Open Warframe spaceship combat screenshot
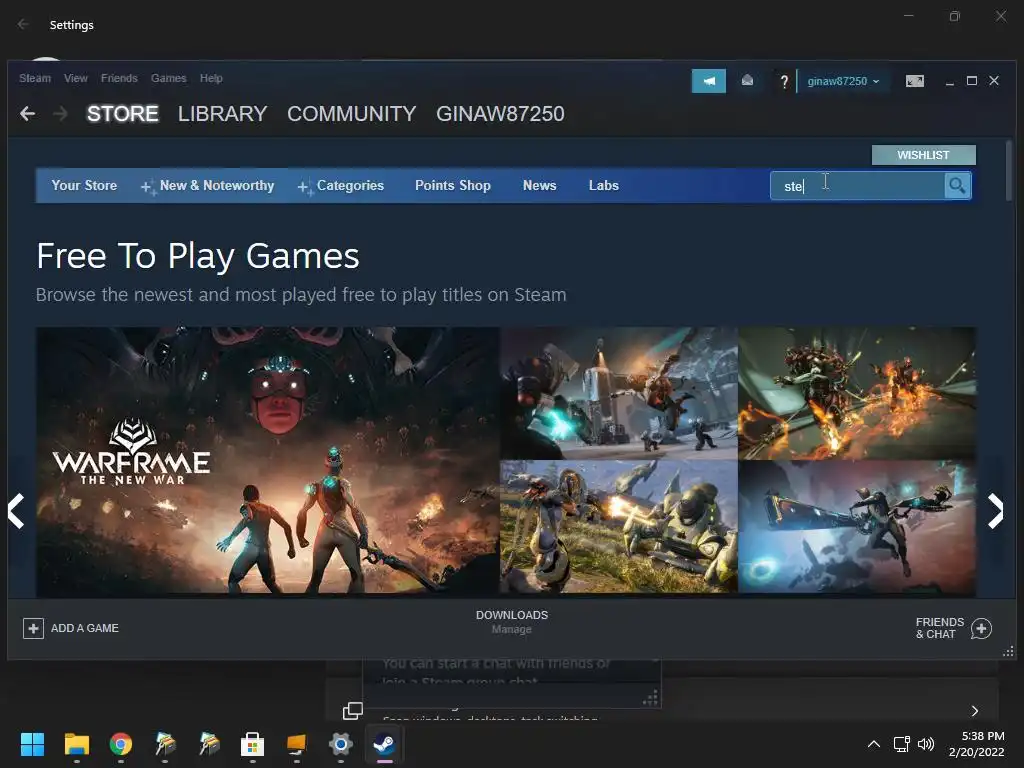The image size is (1024, 768). (x=618, y=393)
